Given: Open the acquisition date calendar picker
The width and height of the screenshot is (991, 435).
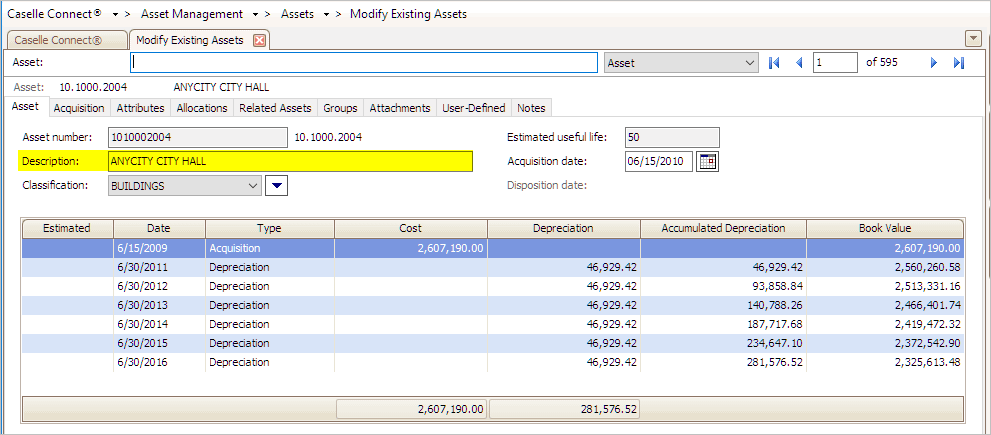Looking at the screenshot, I should click(708, 161).
